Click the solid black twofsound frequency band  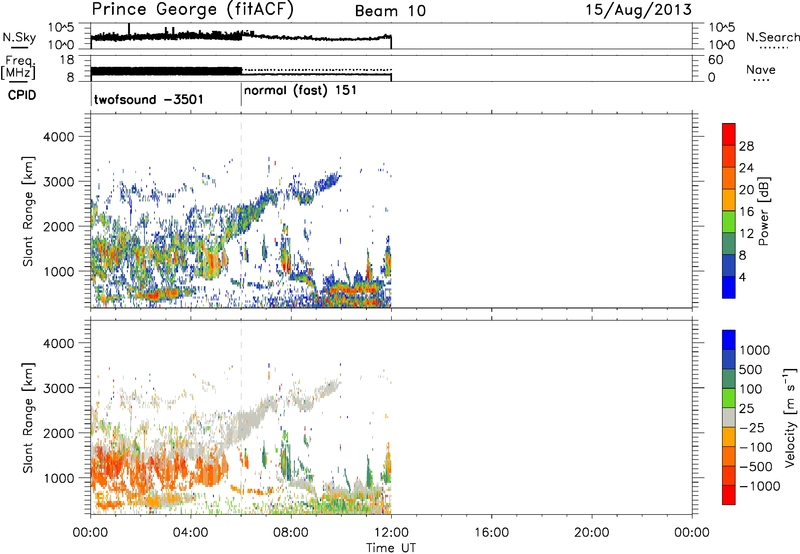tap(166, 71)
